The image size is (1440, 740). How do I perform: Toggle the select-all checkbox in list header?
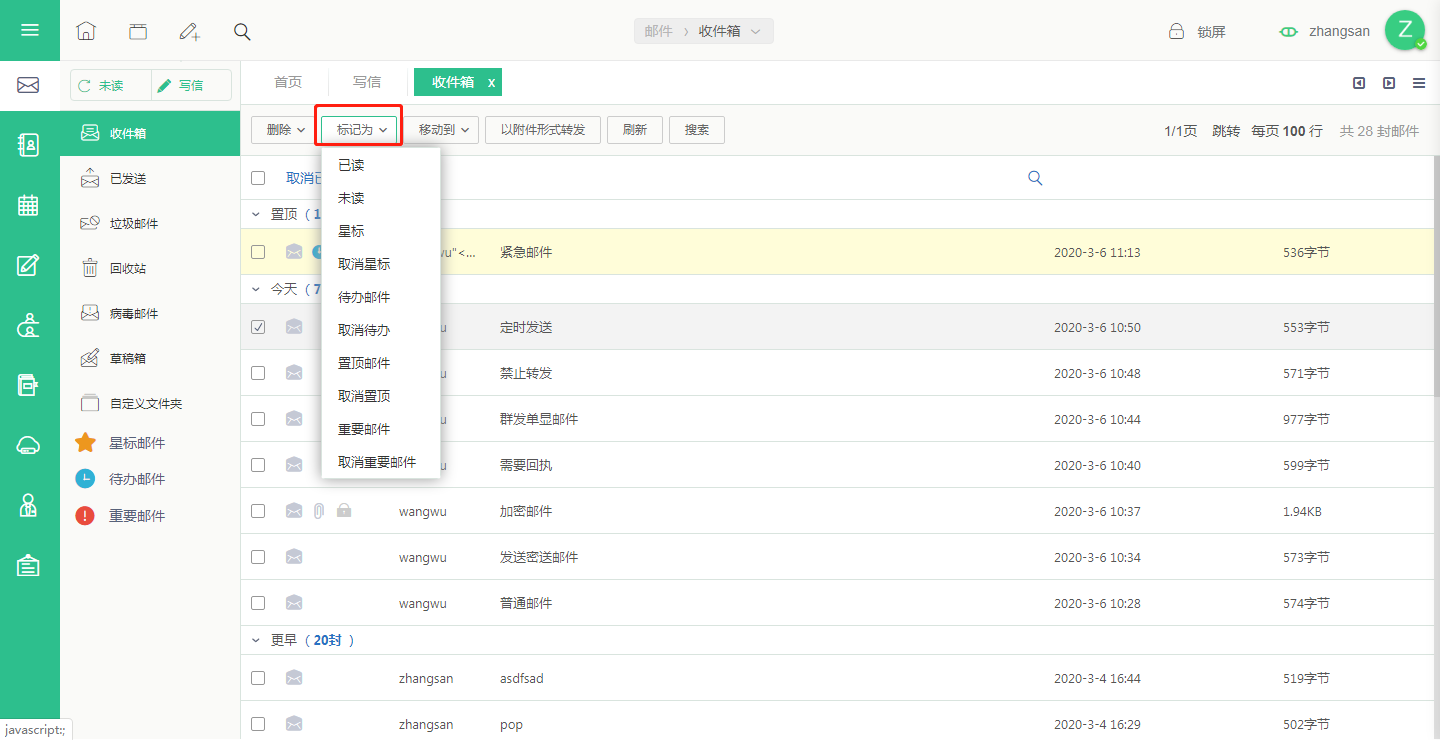coord(258,178)
